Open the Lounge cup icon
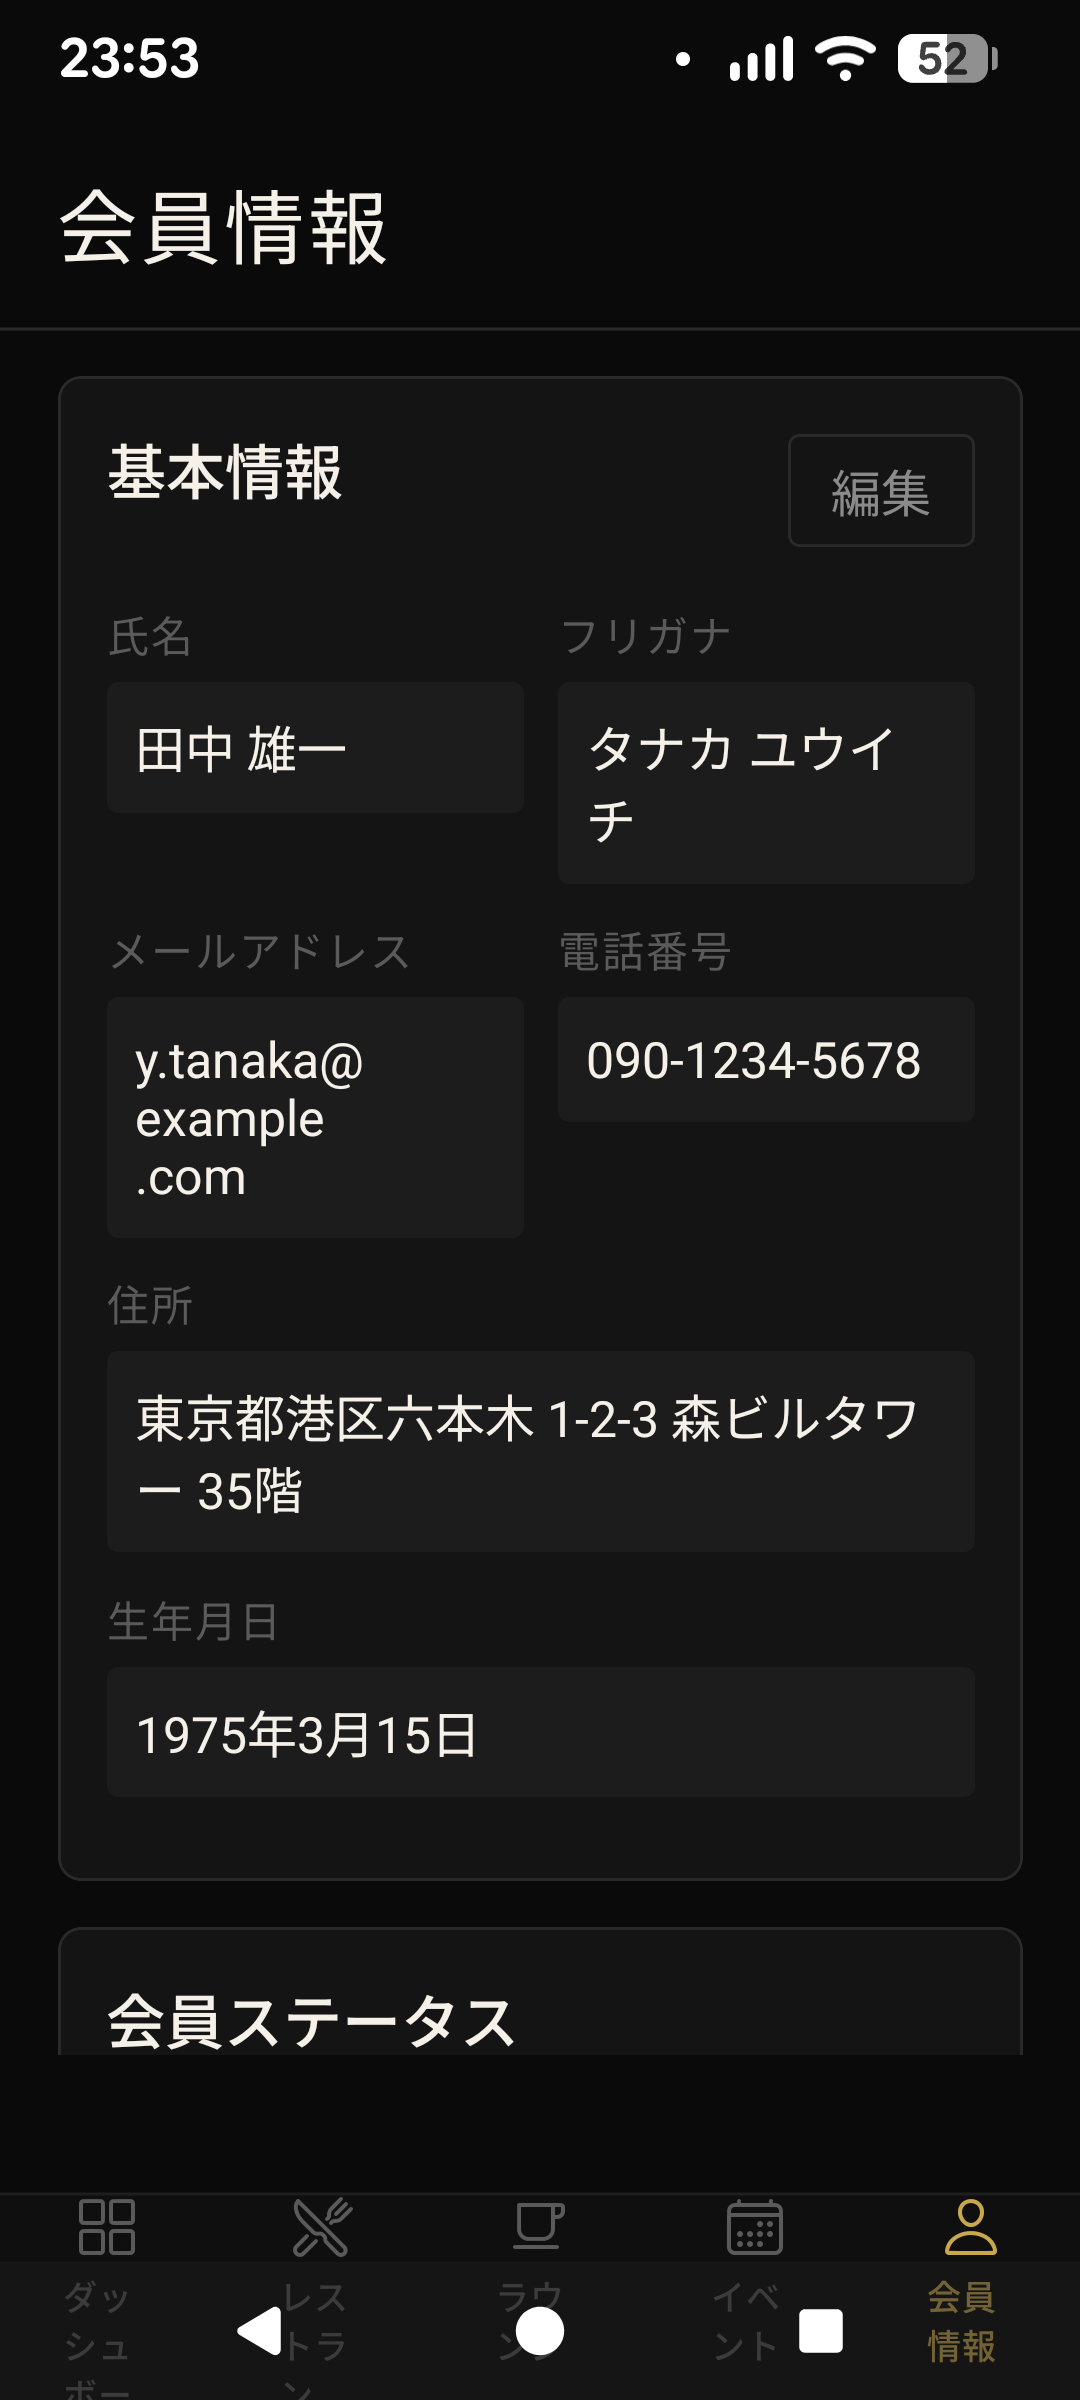 pos(538,2227)
